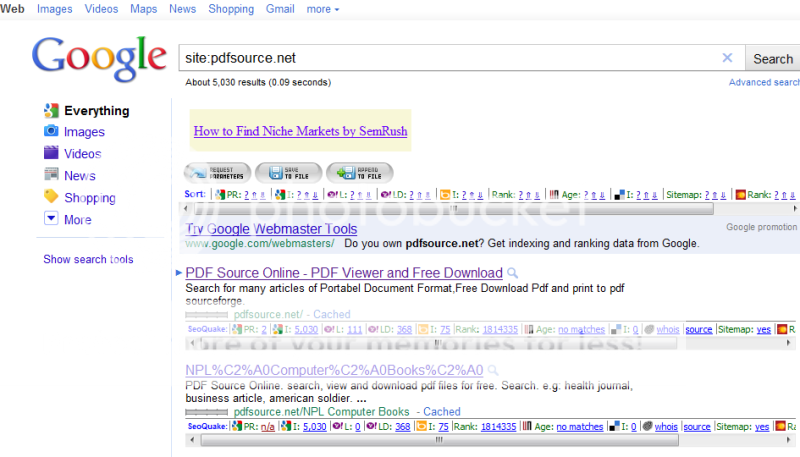
Task: Sort ascending by Google PR in Sort bar
Action: pyautogui.click(x=254, y=195)
